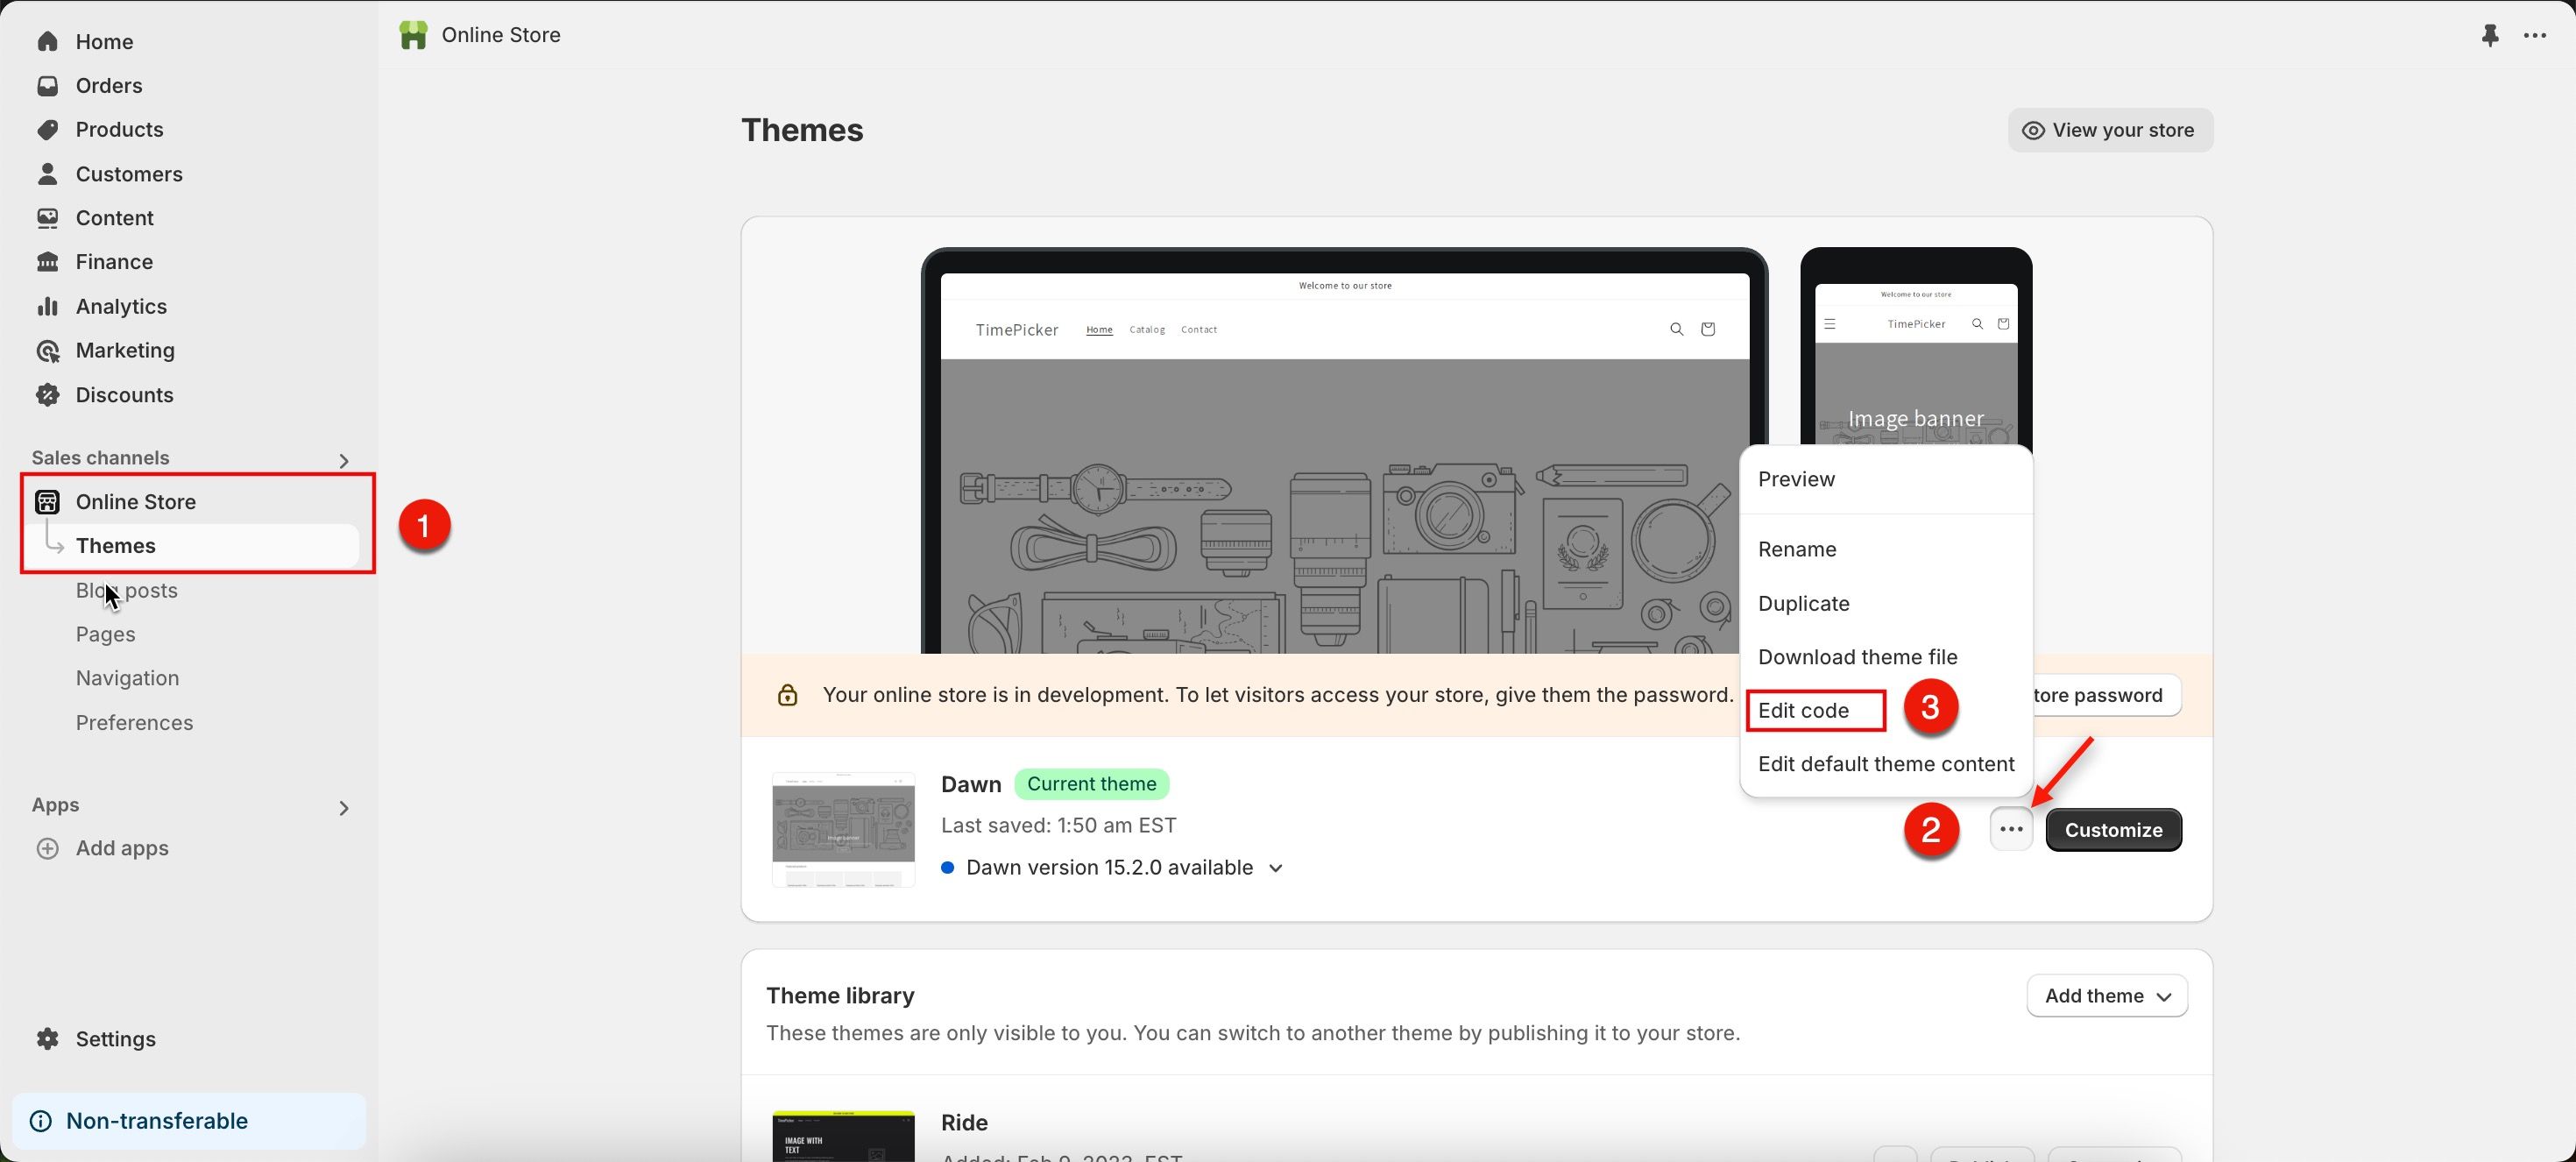Choose Edit code from the menu

click(x=1803, y=710)
